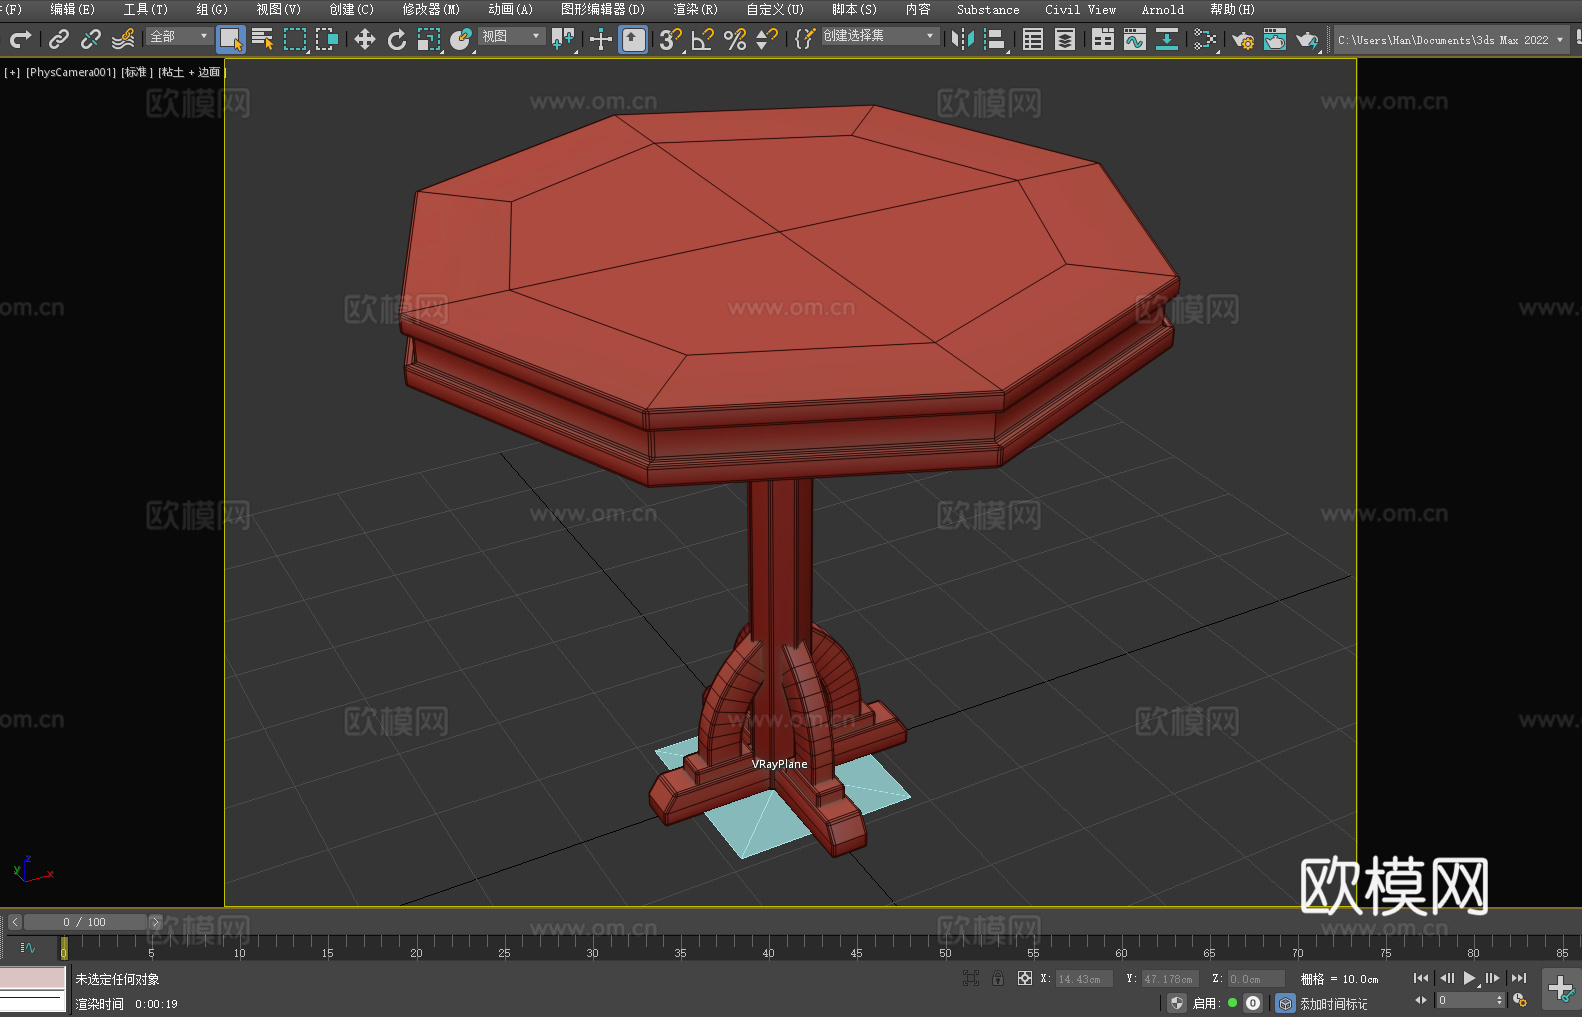Viewport: 1582px width, 1017px height.
Task: Activate the Select and Rotate tool
Action: coord(397,39)
